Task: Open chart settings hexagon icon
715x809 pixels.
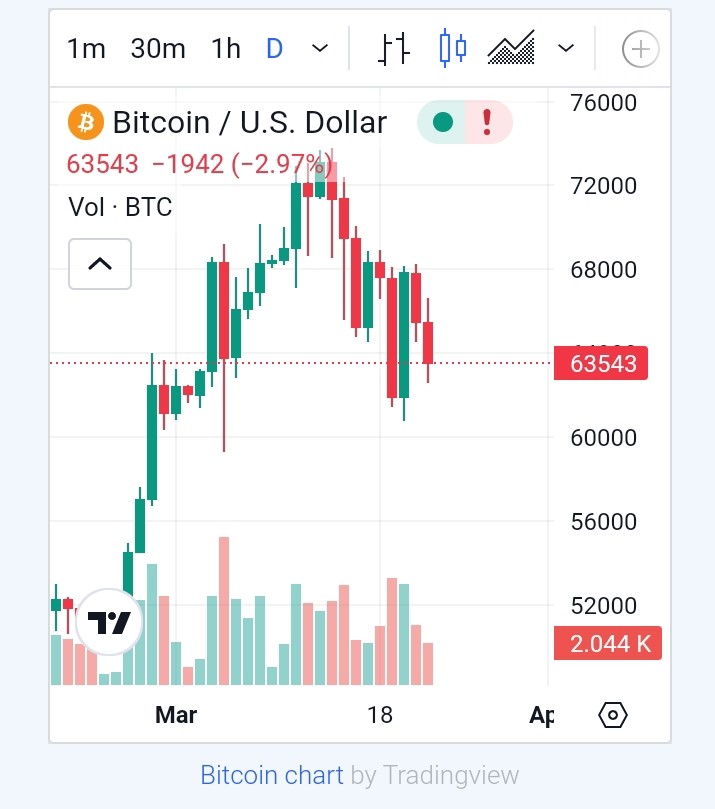Action: pyautogui.click(x=613, y=715)
